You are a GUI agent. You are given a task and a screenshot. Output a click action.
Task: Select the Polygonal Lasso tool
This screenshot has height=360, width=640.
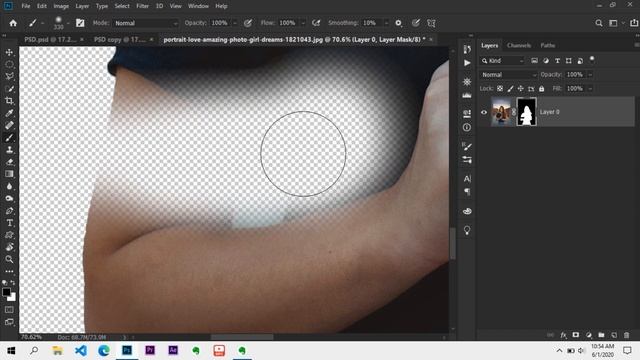(x=9, y=76)
